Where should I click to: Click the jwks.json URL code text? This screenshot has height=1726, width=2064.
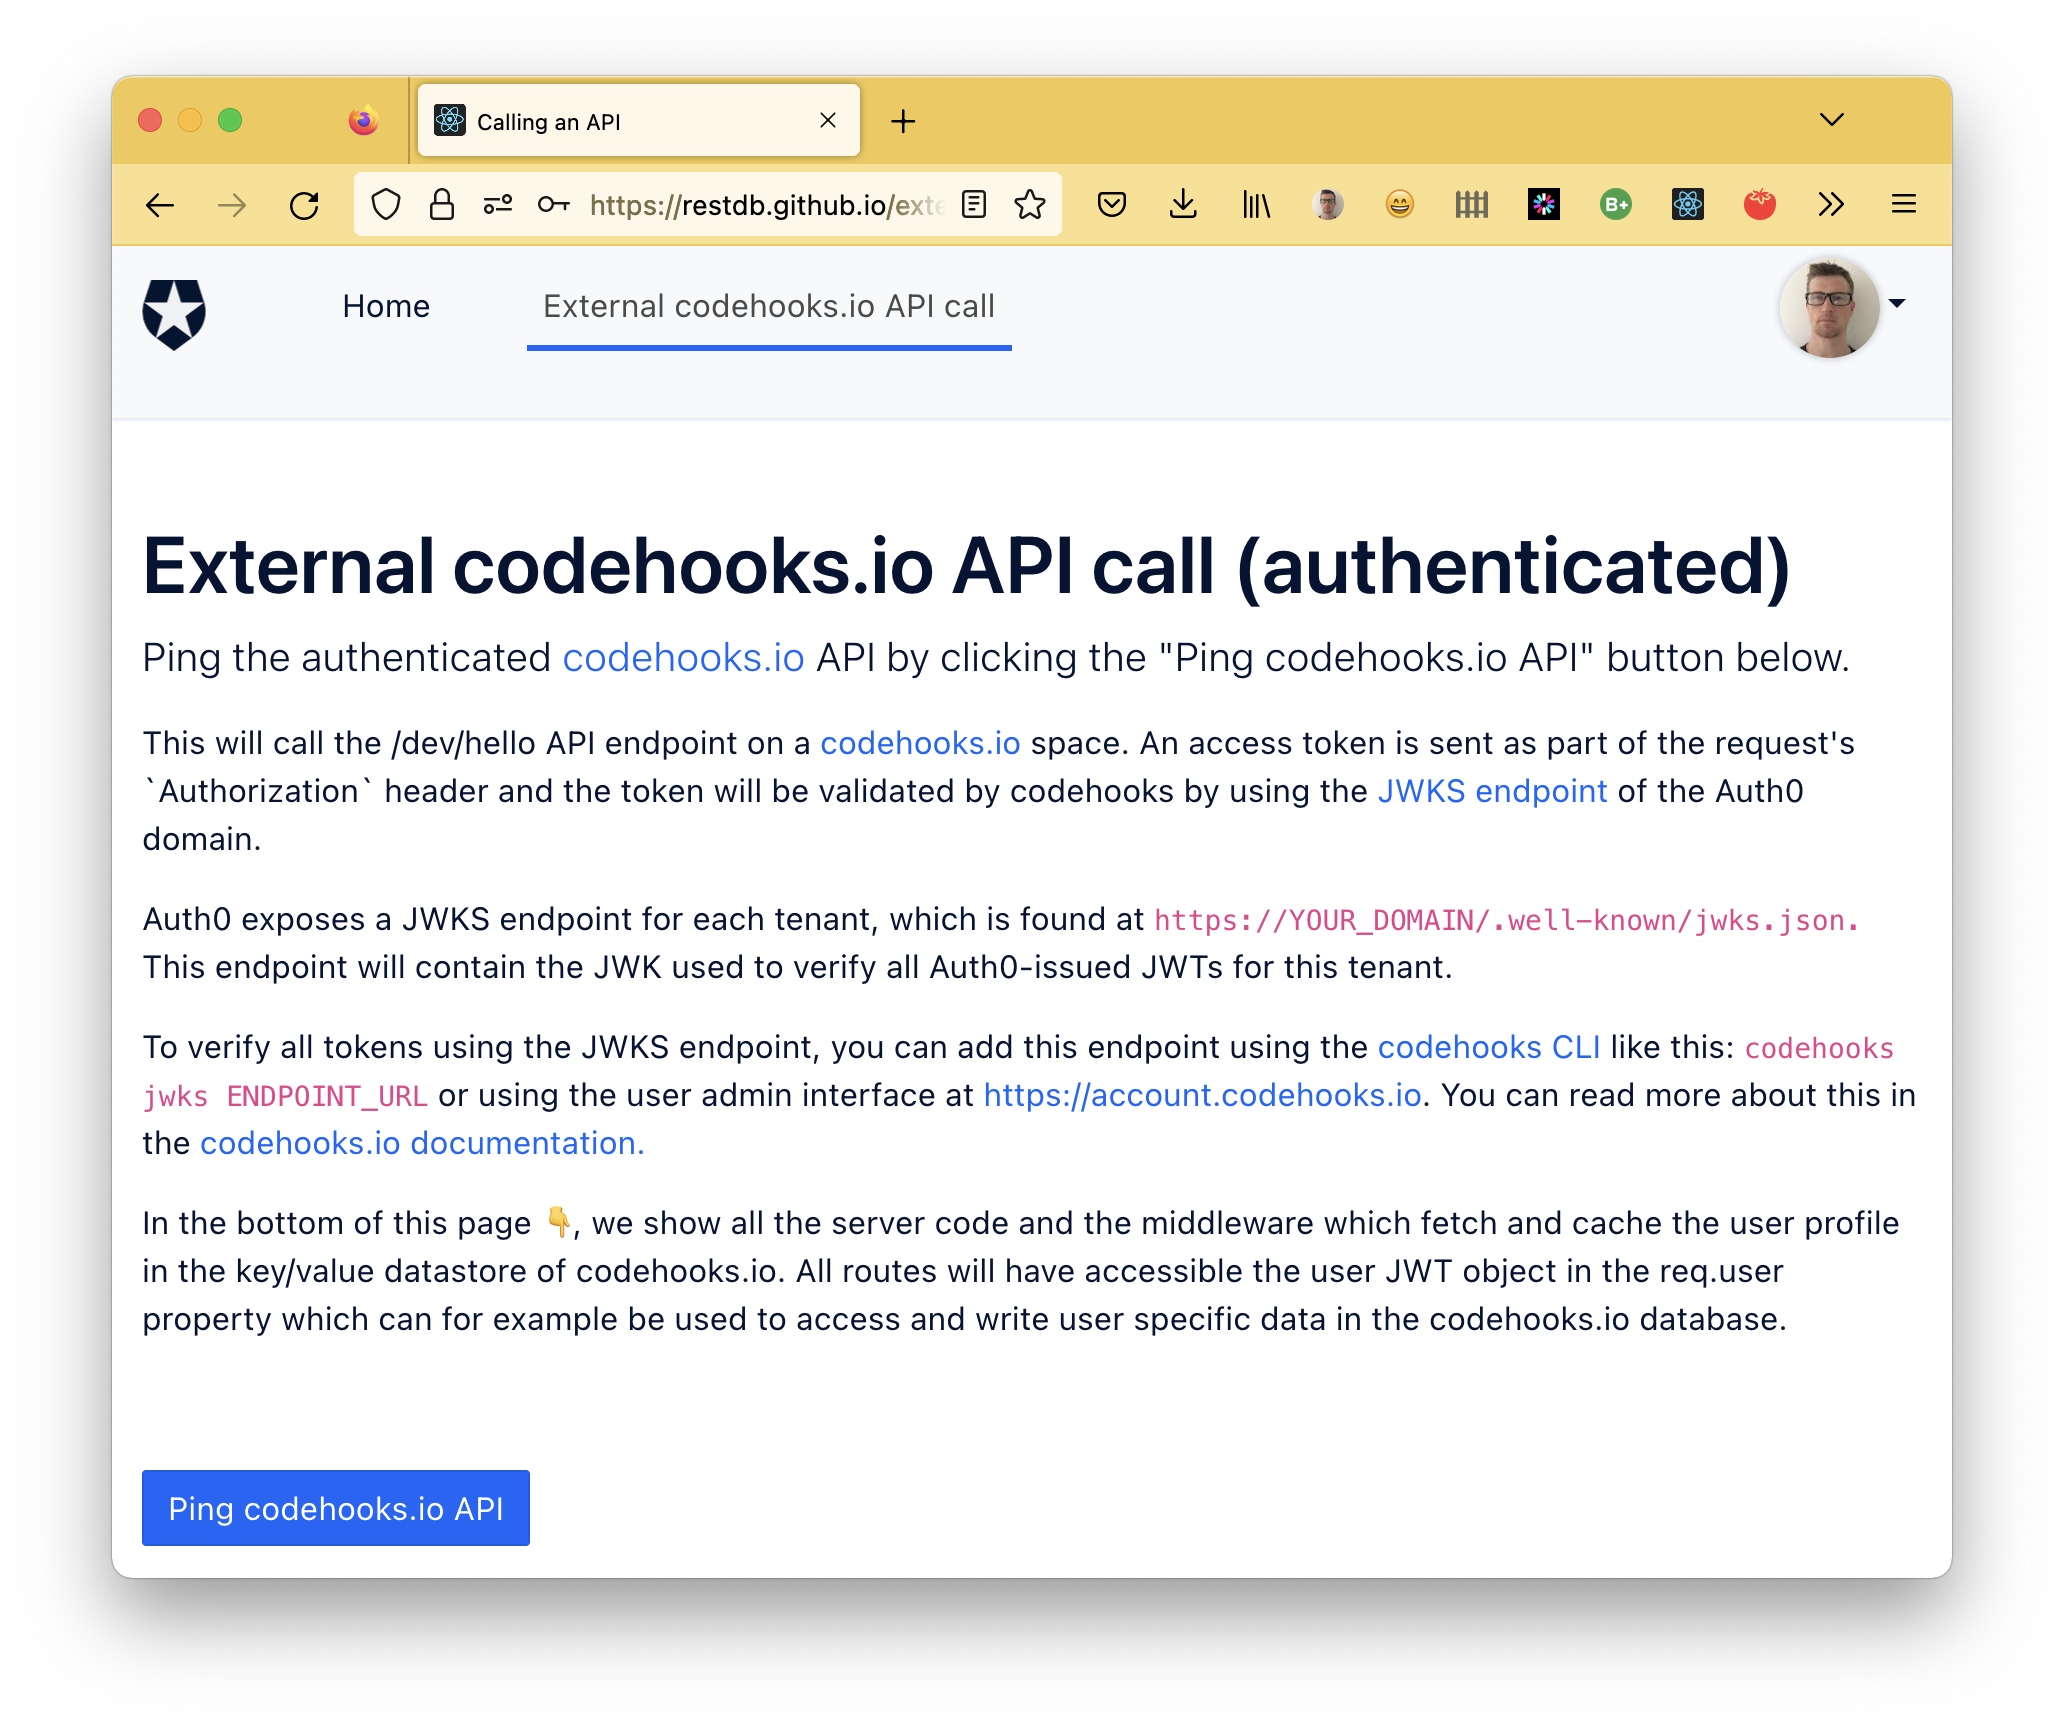click(1506, 920)
